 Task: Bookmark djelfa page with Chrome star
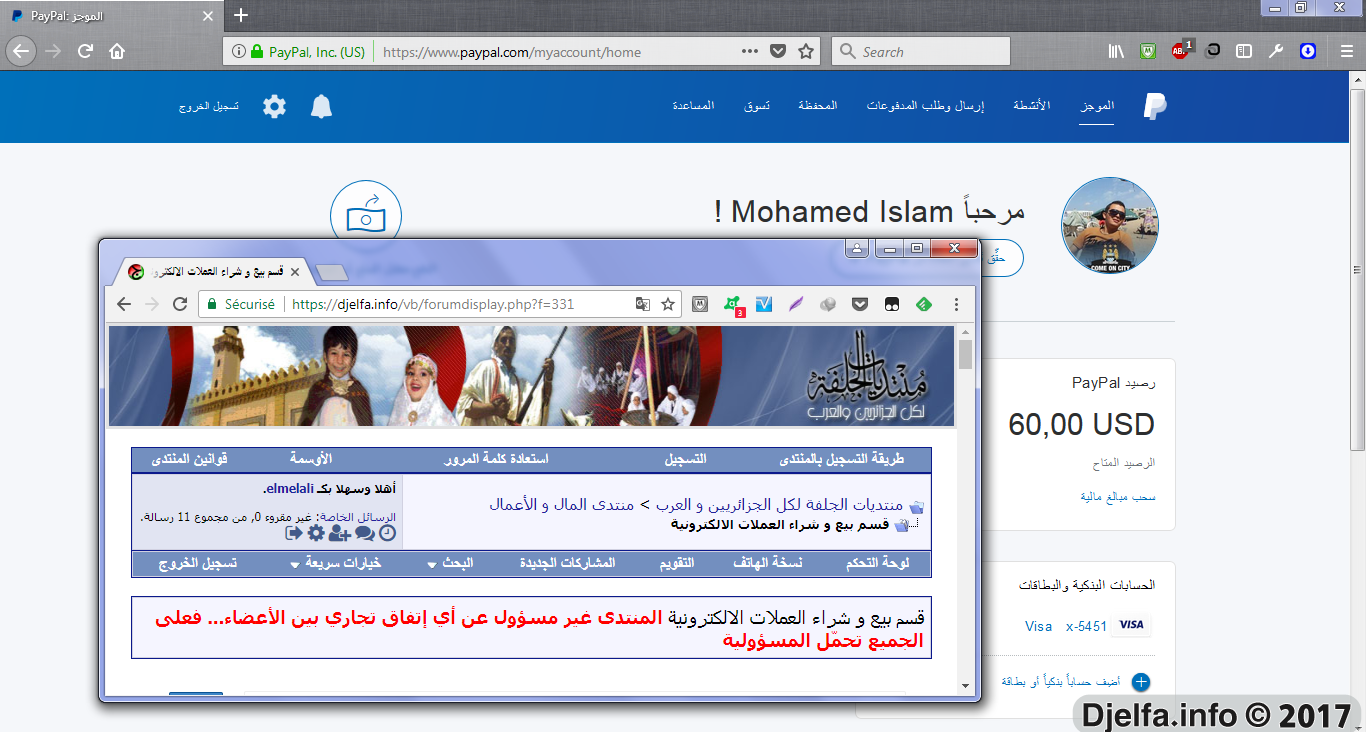point(668,304)
